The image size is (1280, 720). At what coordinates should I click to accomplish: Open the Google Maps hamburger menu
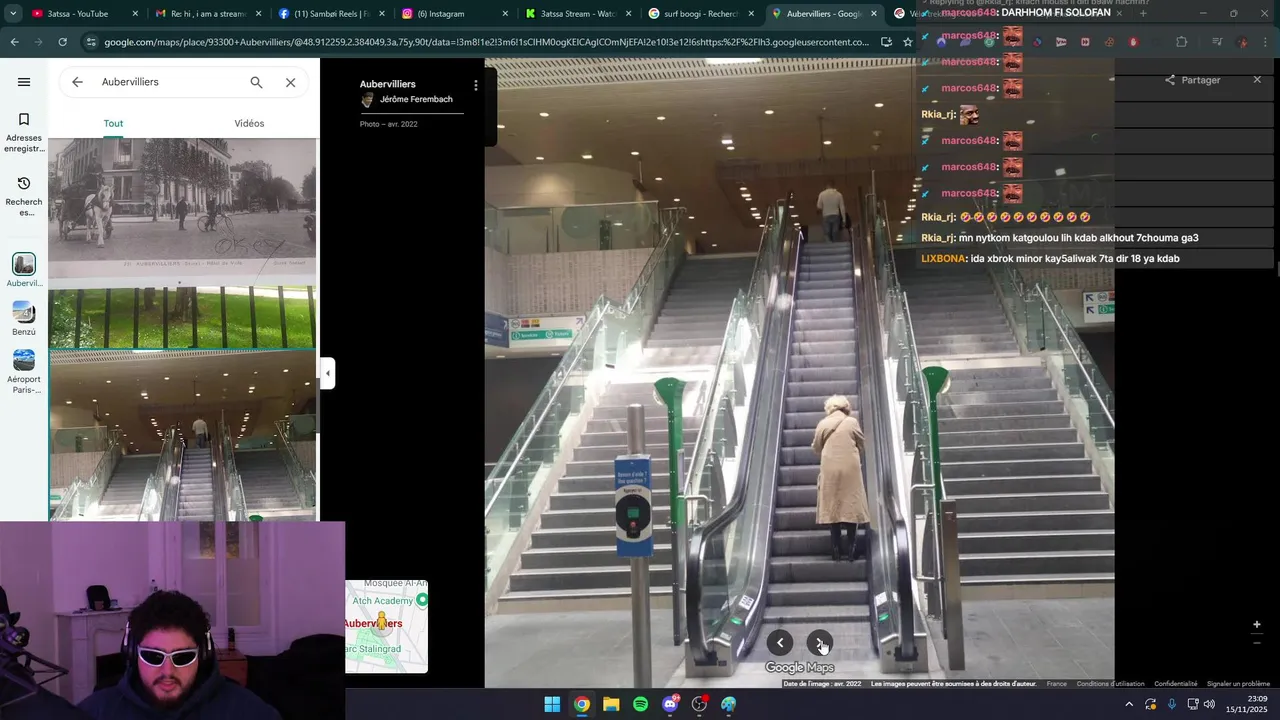click(x=24, y=82)
